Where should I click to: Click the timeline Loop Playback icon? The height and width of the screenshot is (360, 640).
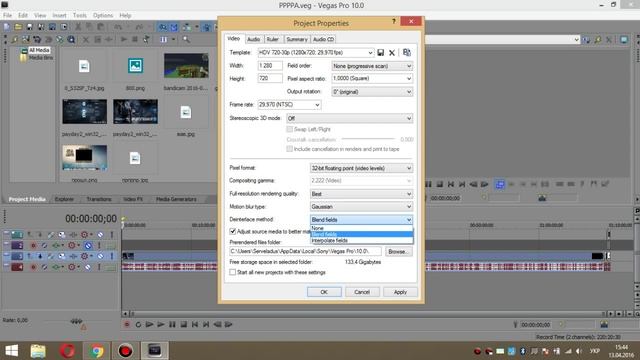click(138, 324)
